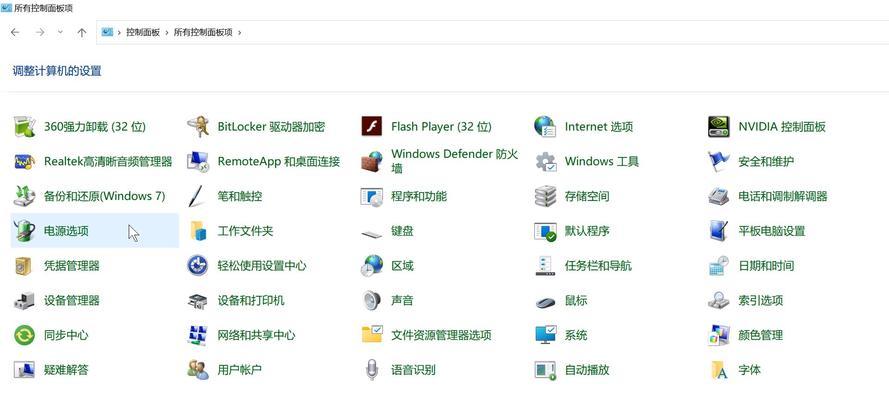The height and width of the screenshot is (400, 889).
Task: Open the 设备和打印机 printer icon
Action: (x=198, y=301)
